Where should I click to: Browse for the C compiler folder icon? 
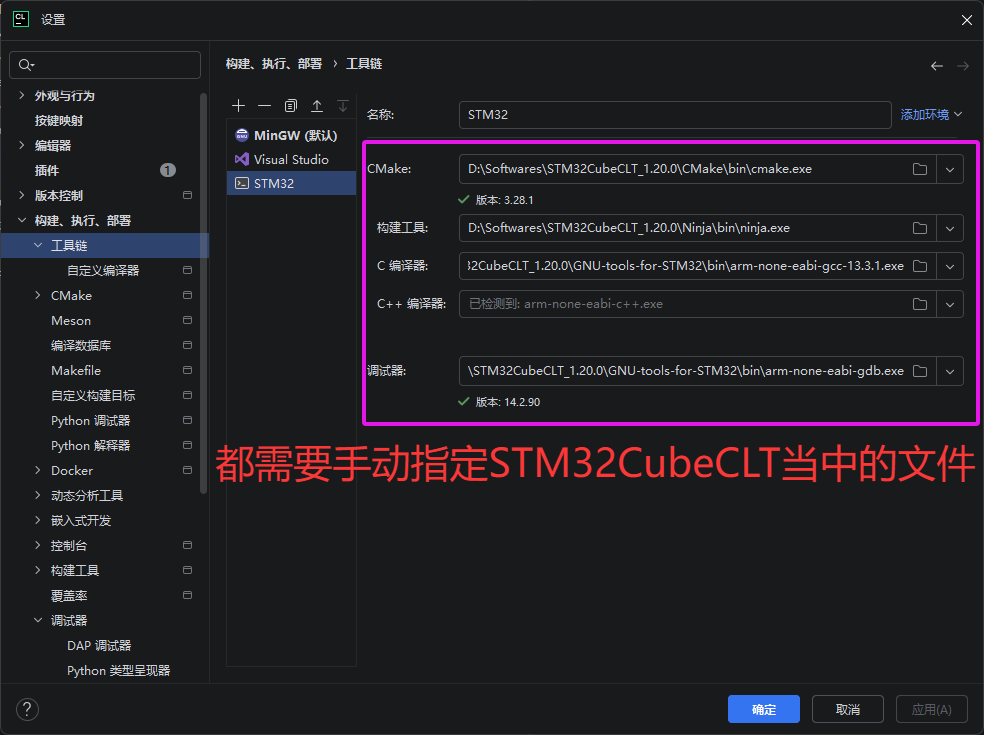point(919,266)
